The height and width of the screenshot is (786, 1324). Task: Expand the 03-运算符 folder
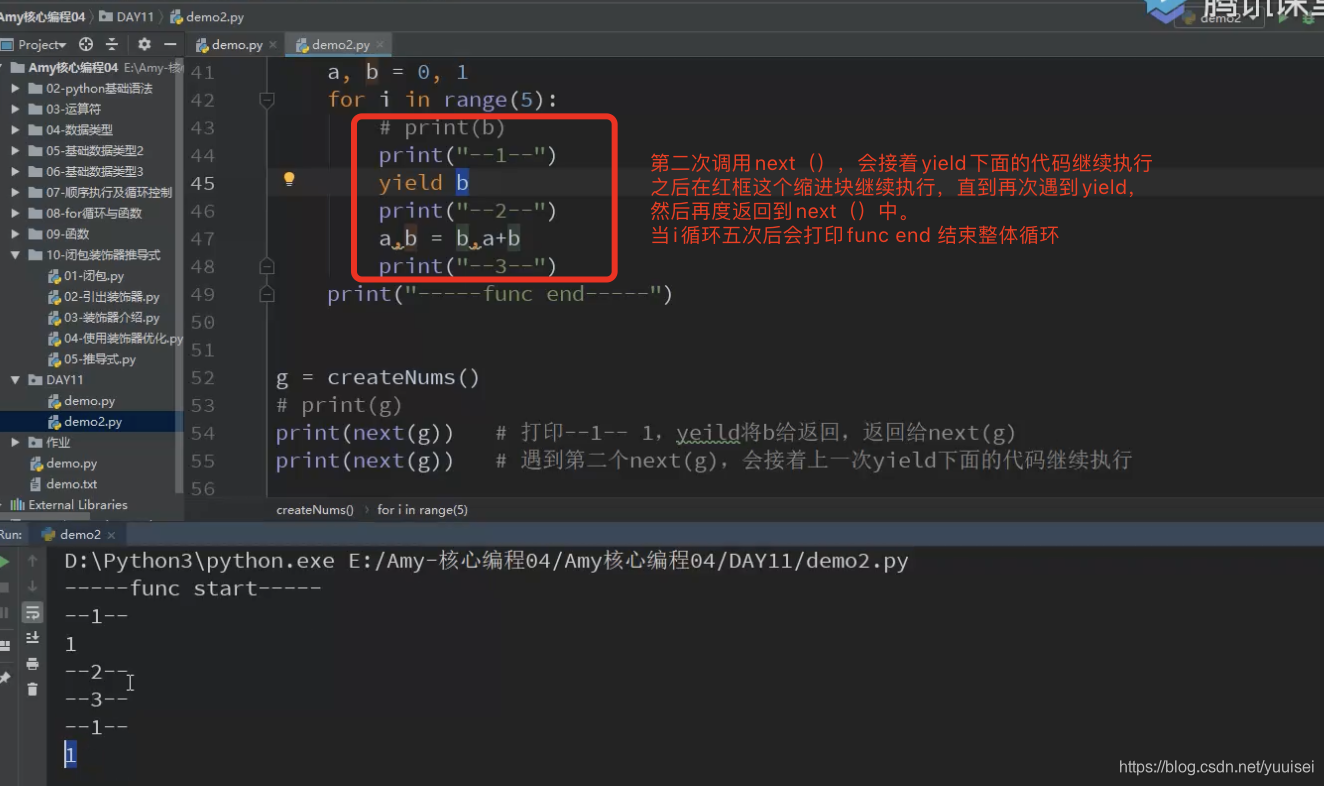[x=15, y=109]
